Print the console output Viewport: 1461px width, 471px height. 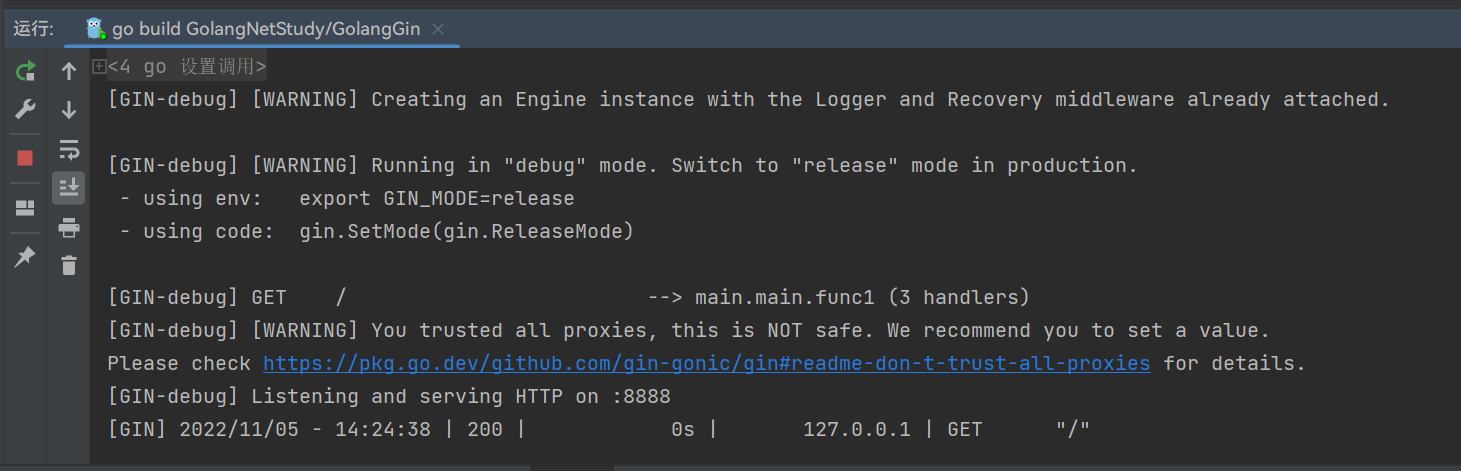69,228
